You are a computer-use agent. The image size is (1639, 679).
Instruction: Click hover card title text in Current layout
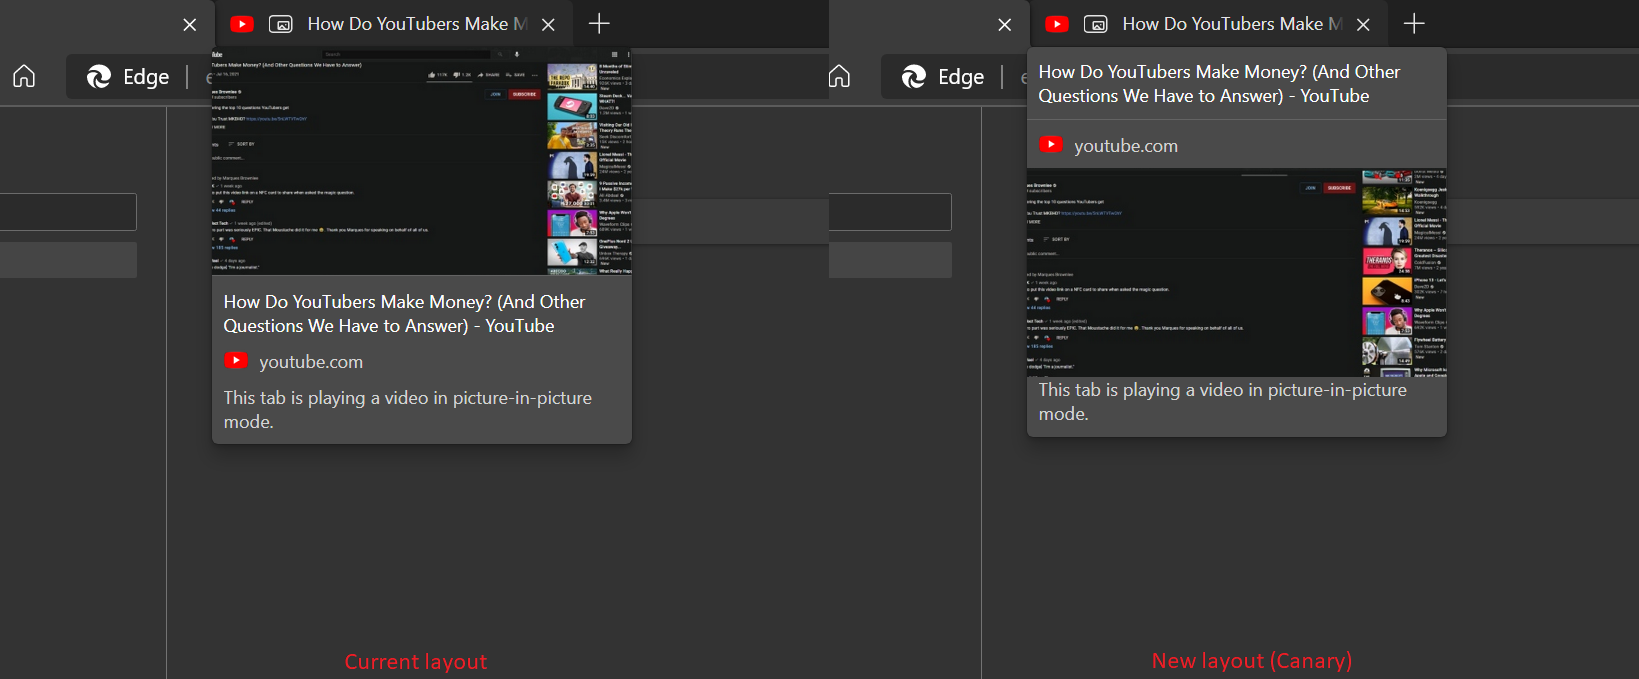(404, 314)
